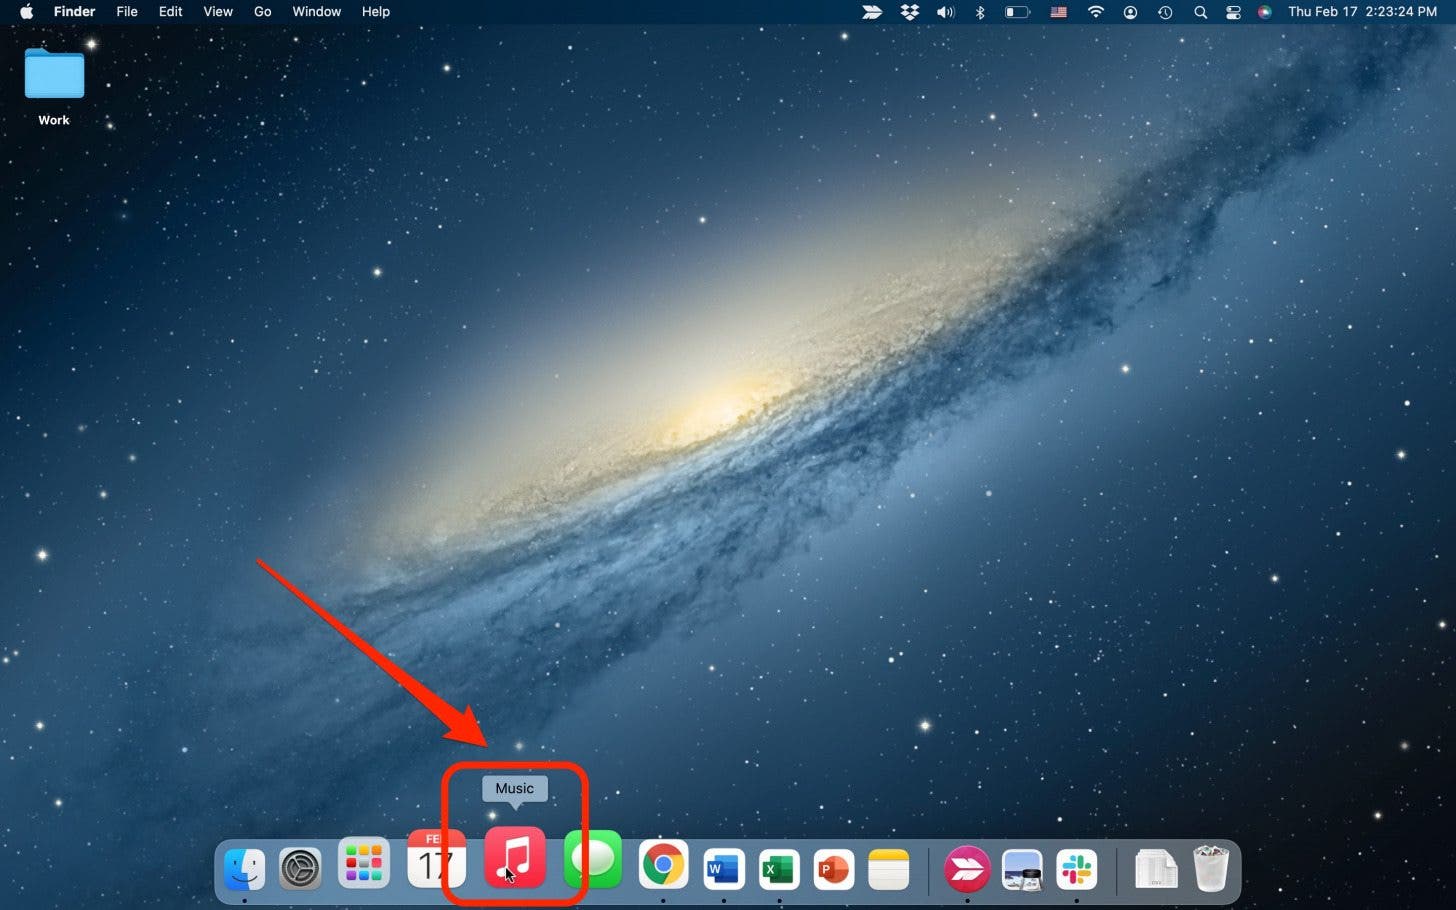Open the volume control in menu bar
1456x910 pixels.
[945, 12]
